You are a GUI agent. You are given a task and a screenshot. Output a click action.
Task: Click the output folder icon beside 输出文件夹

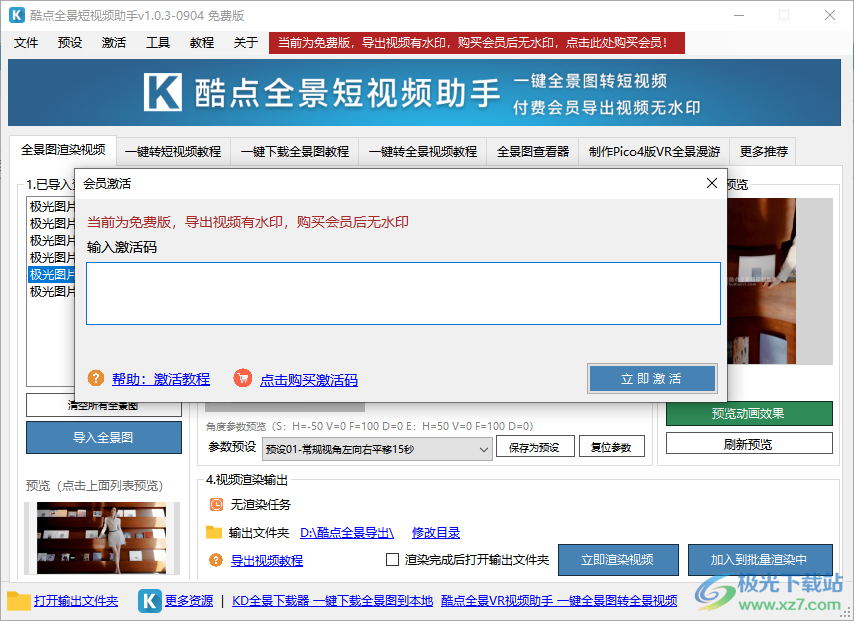pyautogui.click(x=214, y=532)
